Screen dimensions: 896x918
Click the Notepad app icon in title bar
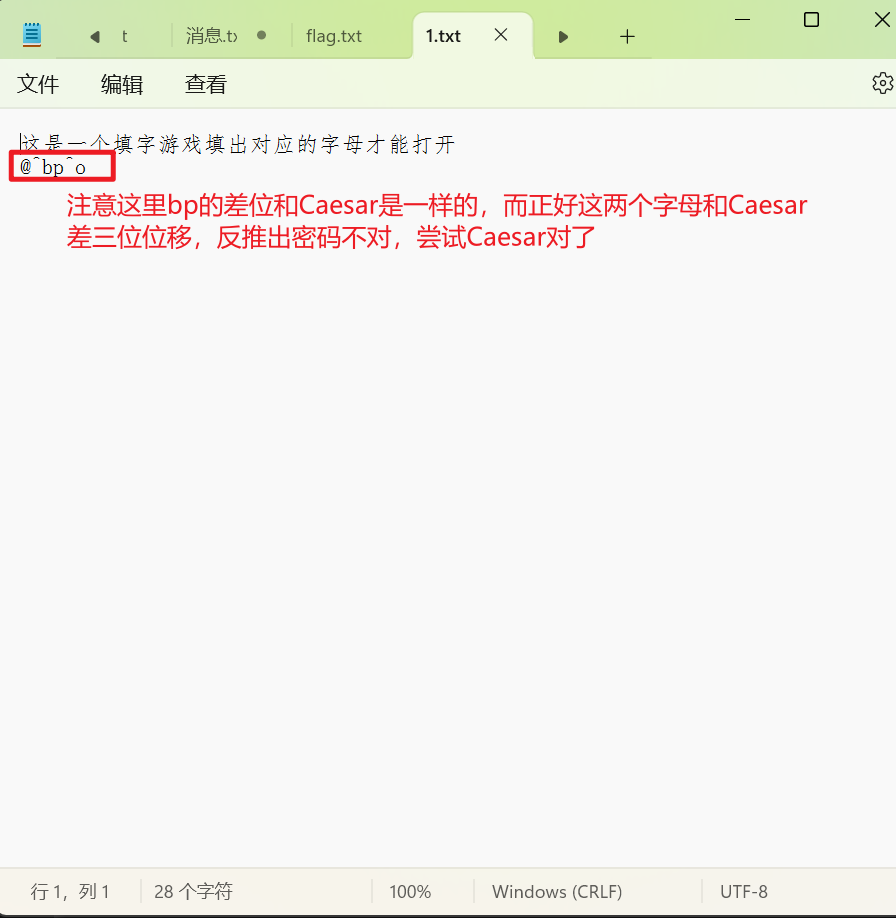(32, 35)
